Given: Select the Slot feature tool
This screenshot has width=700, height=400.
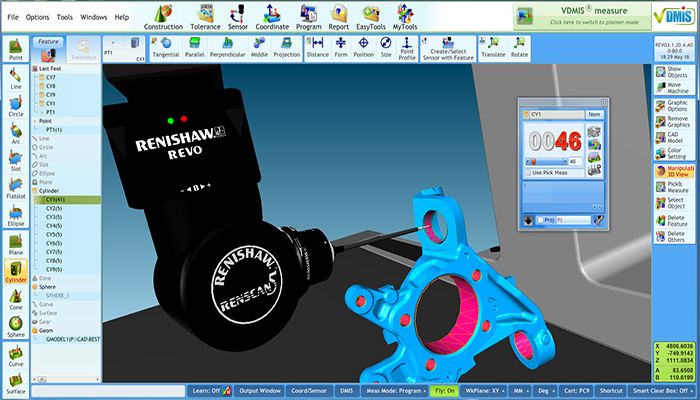Looking at the screenshot, I should click(16, 161).
